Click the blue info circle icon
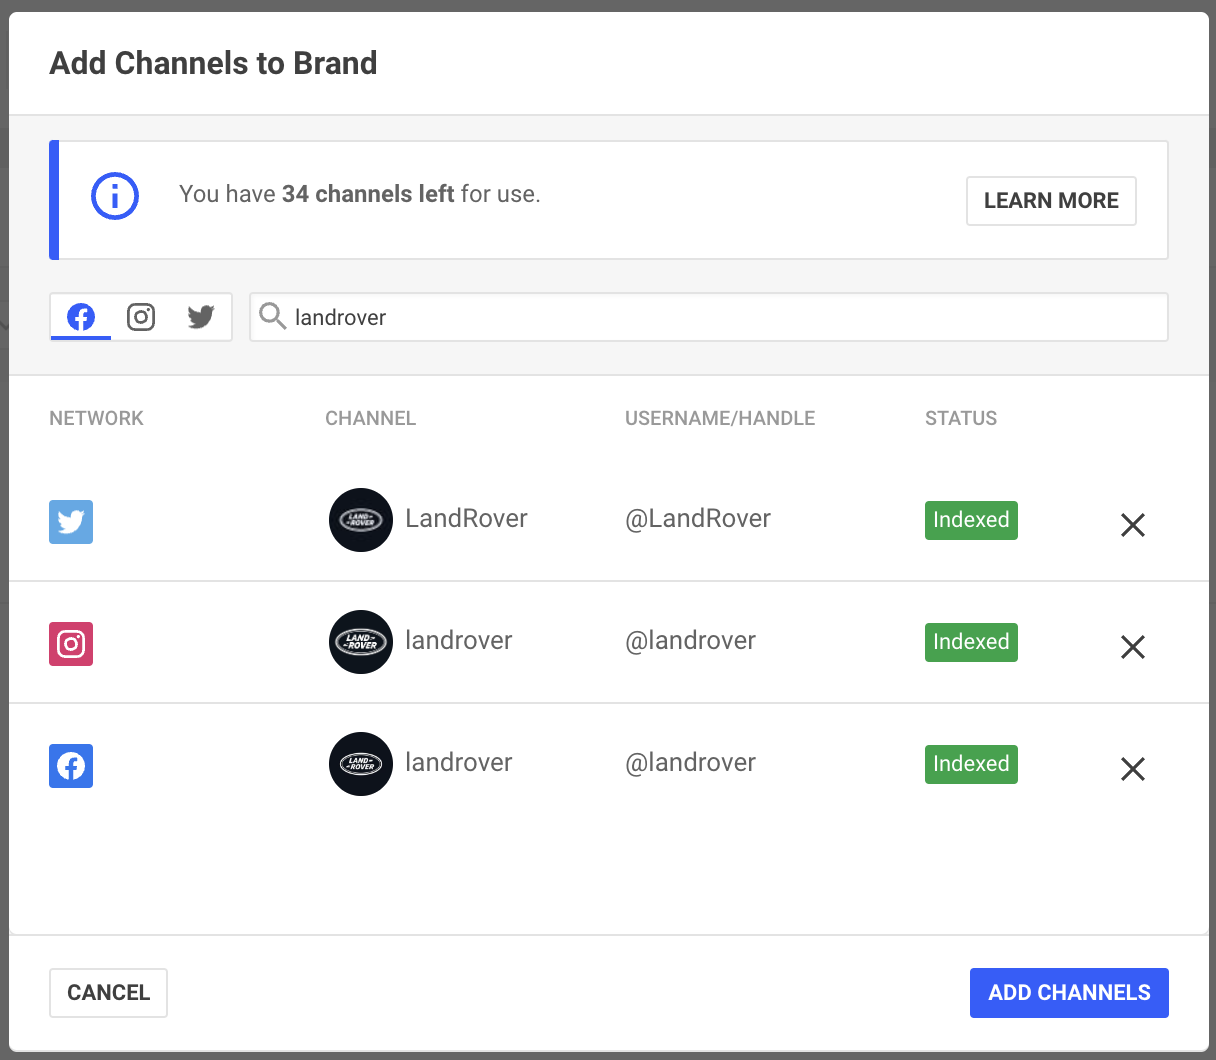Viewport: 1216px width, 1060px height. pyautogui.click(x=115, y=196)
